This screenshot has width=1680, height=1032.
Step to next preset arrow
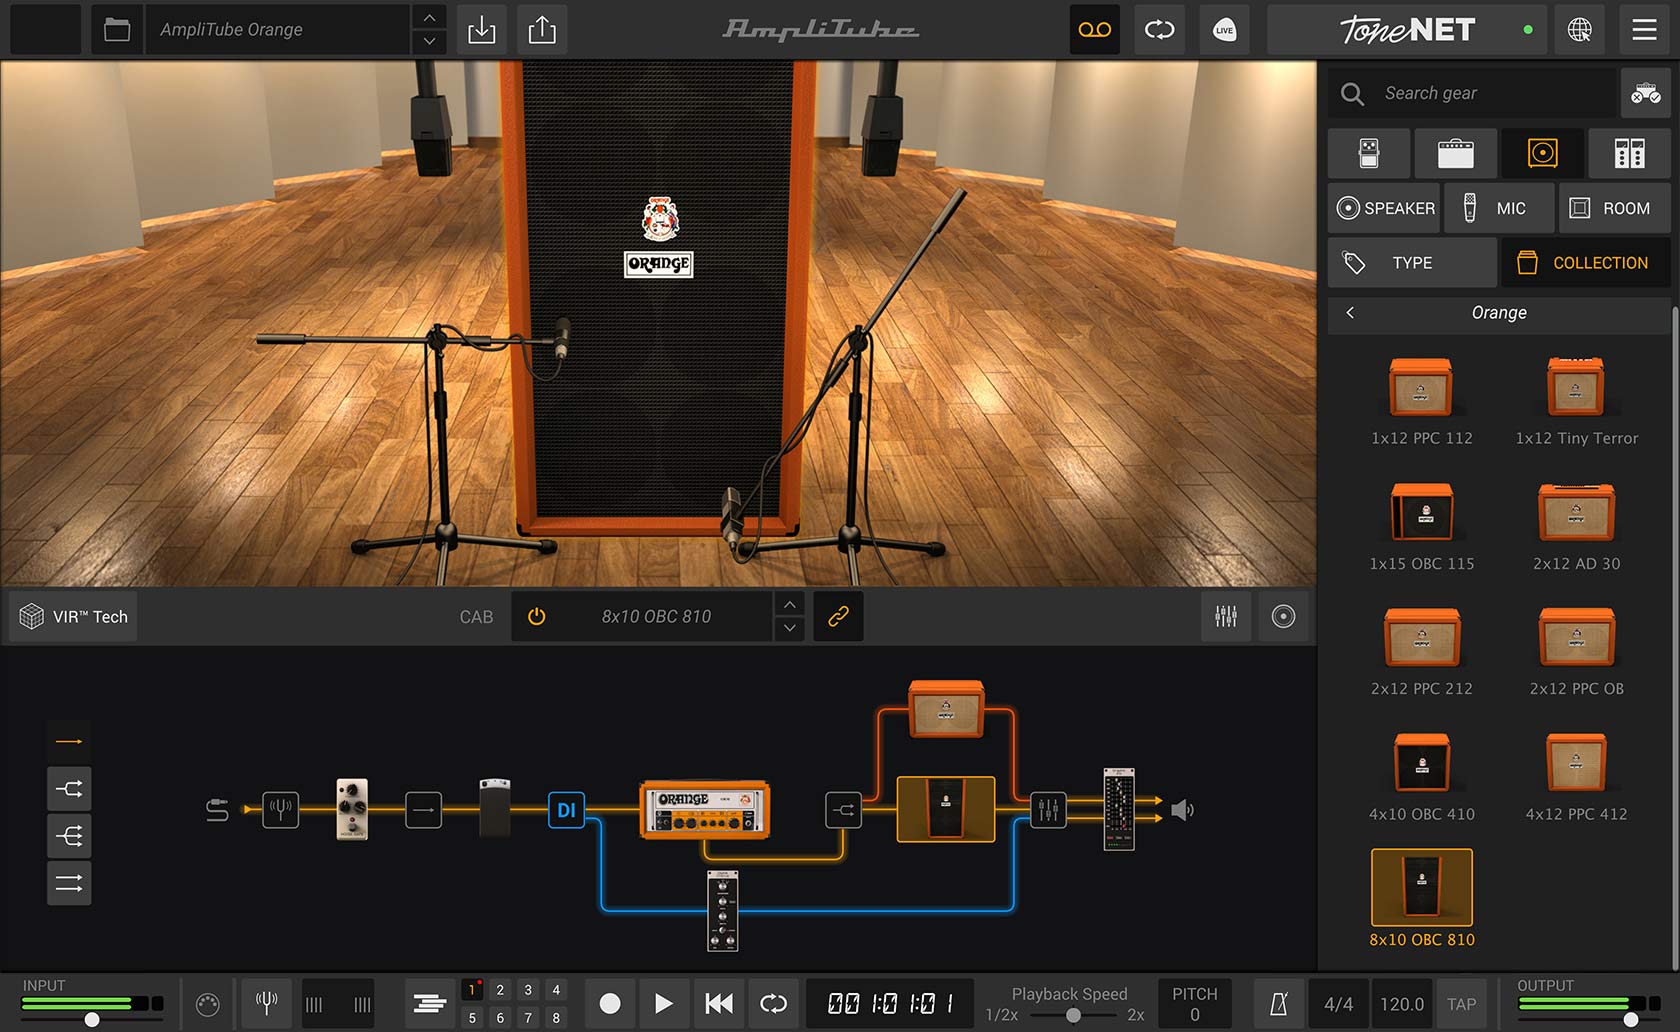429,42
